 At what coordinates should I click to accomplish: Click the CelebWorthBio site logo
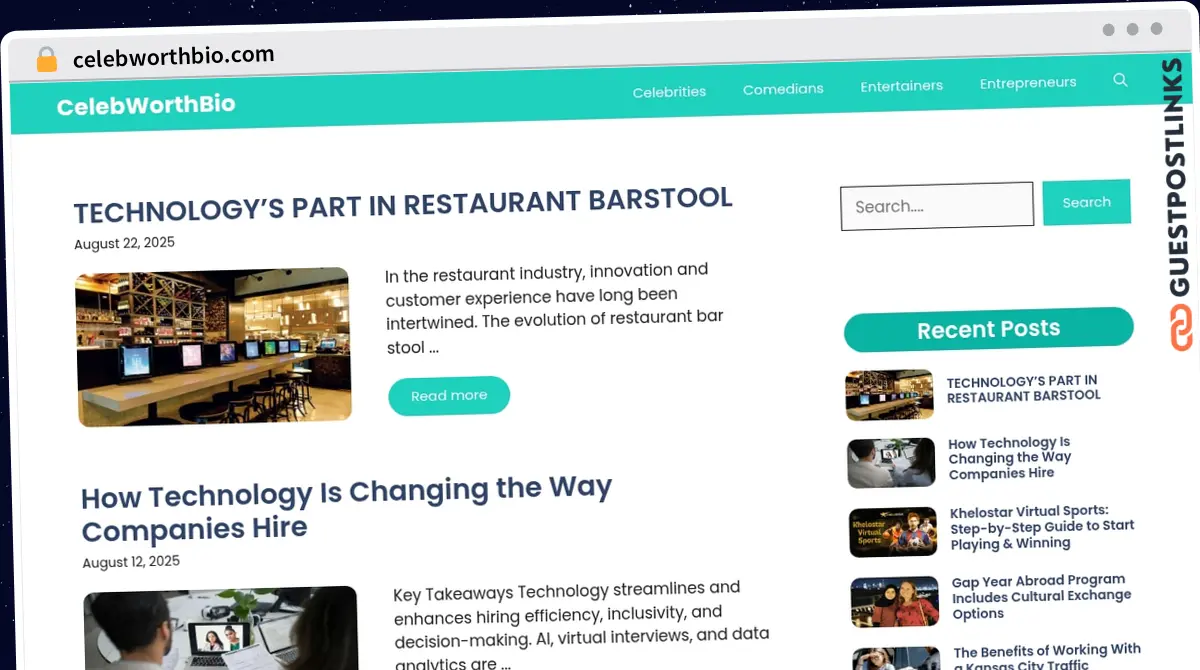pyautogui.click(x=146, y=105)
